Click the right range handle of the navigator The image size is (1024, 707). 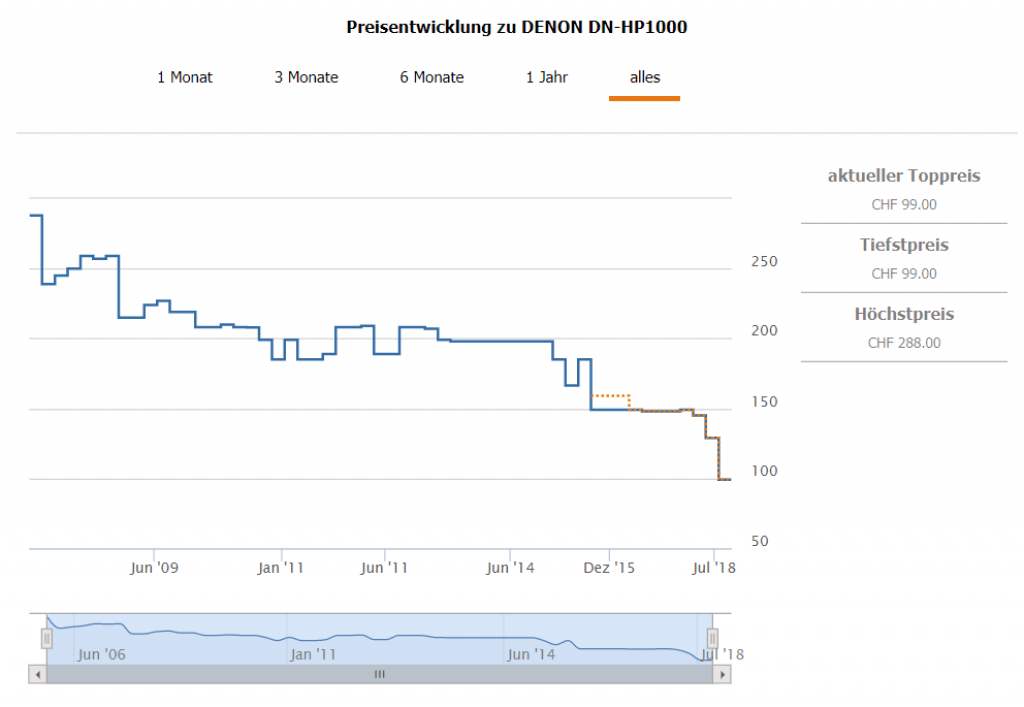[x=713, y=638]
